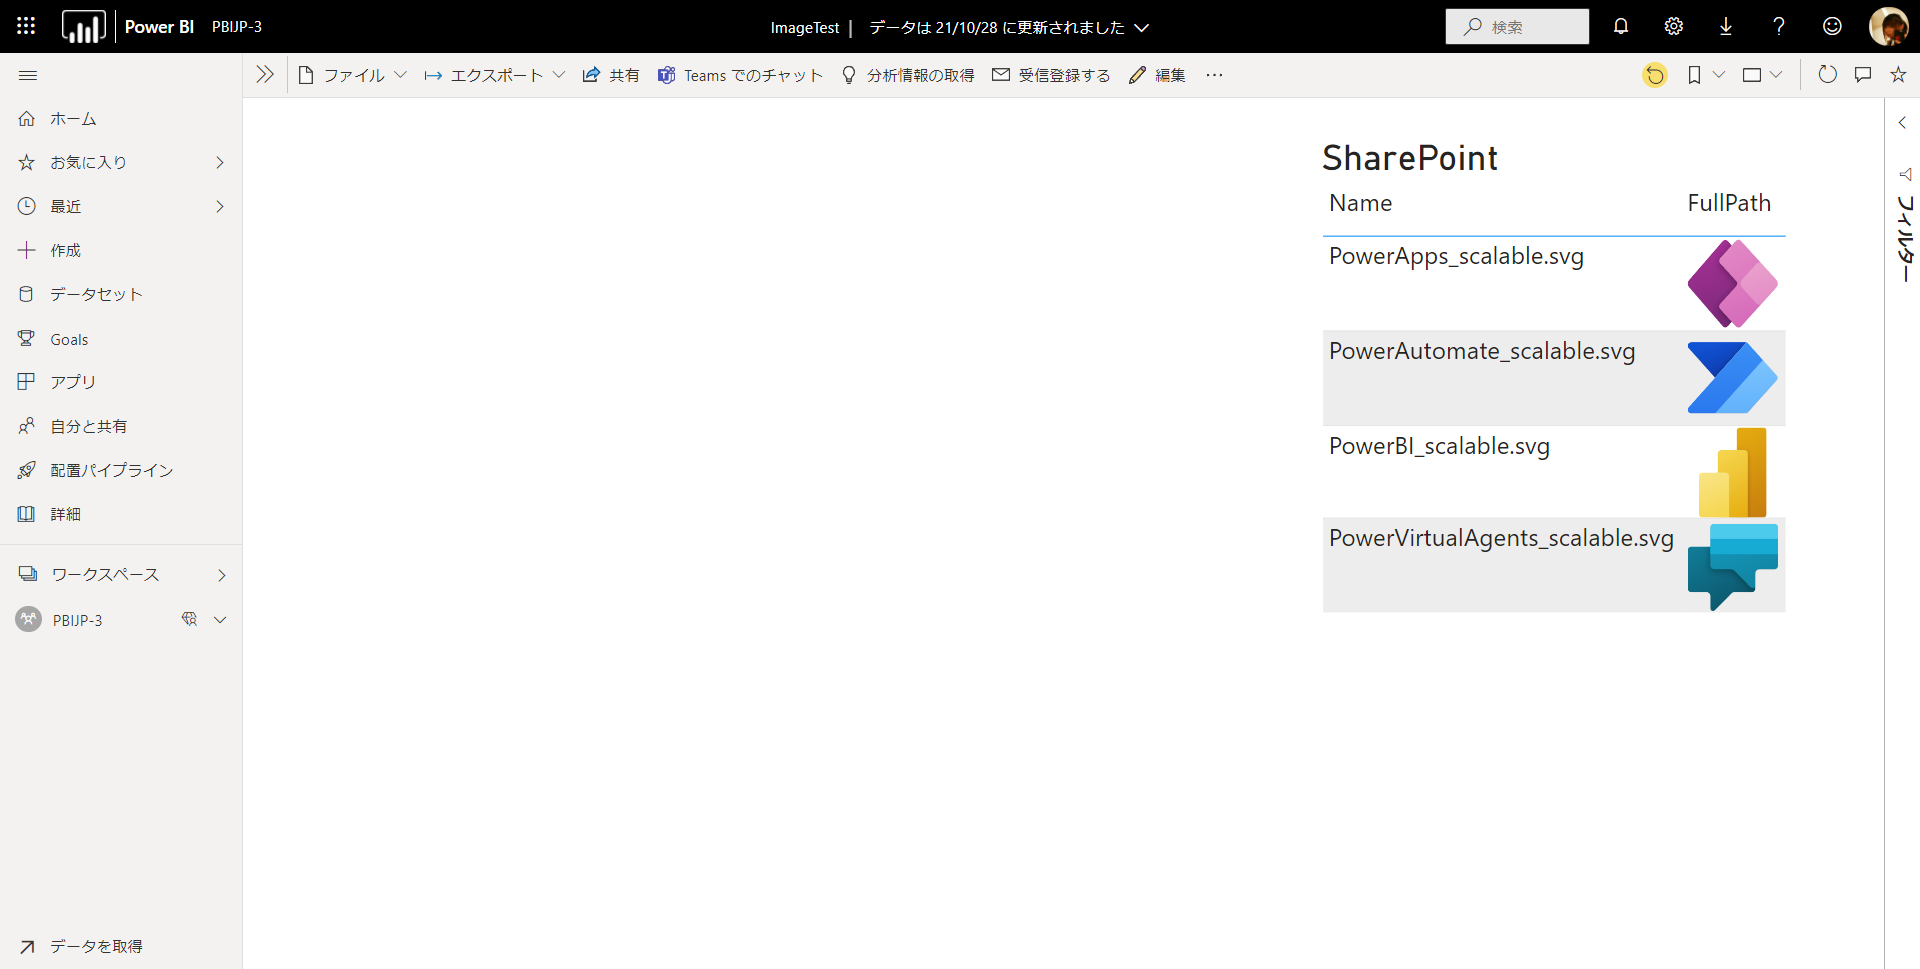The width and height of the screenshot is (1920, 969).
Task: Expand ワークスペース flyout chevron
Action: click(221, 575)
